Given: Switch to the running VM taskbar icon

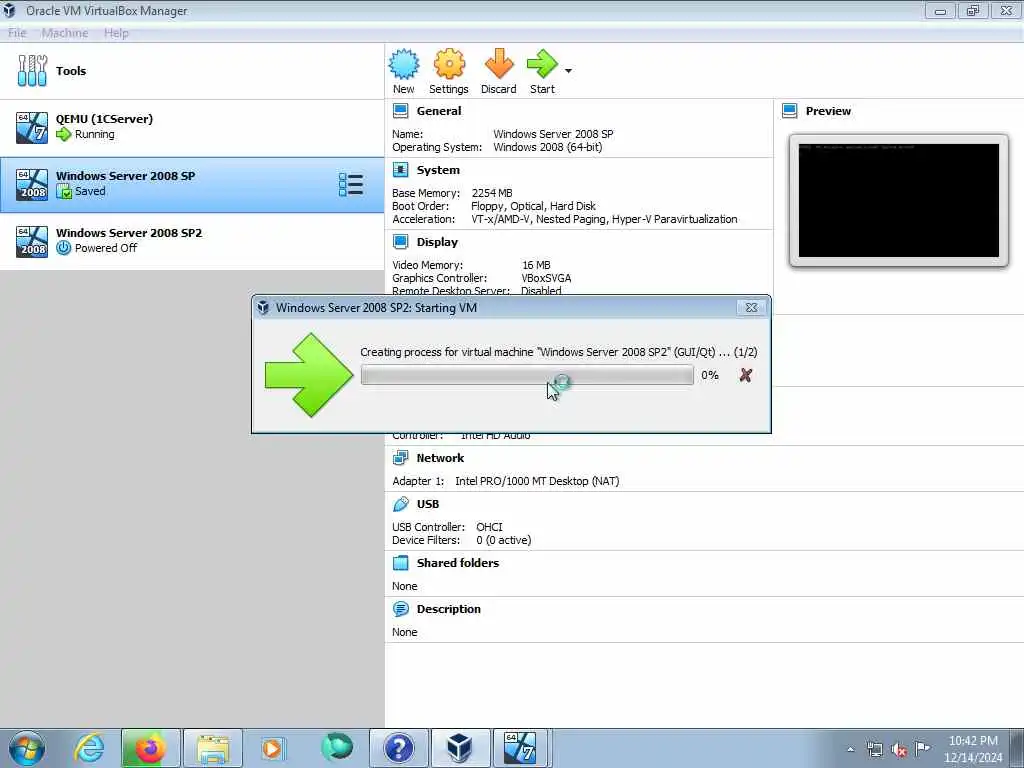Looking at the screenshot, I should [x=520, y=748].
